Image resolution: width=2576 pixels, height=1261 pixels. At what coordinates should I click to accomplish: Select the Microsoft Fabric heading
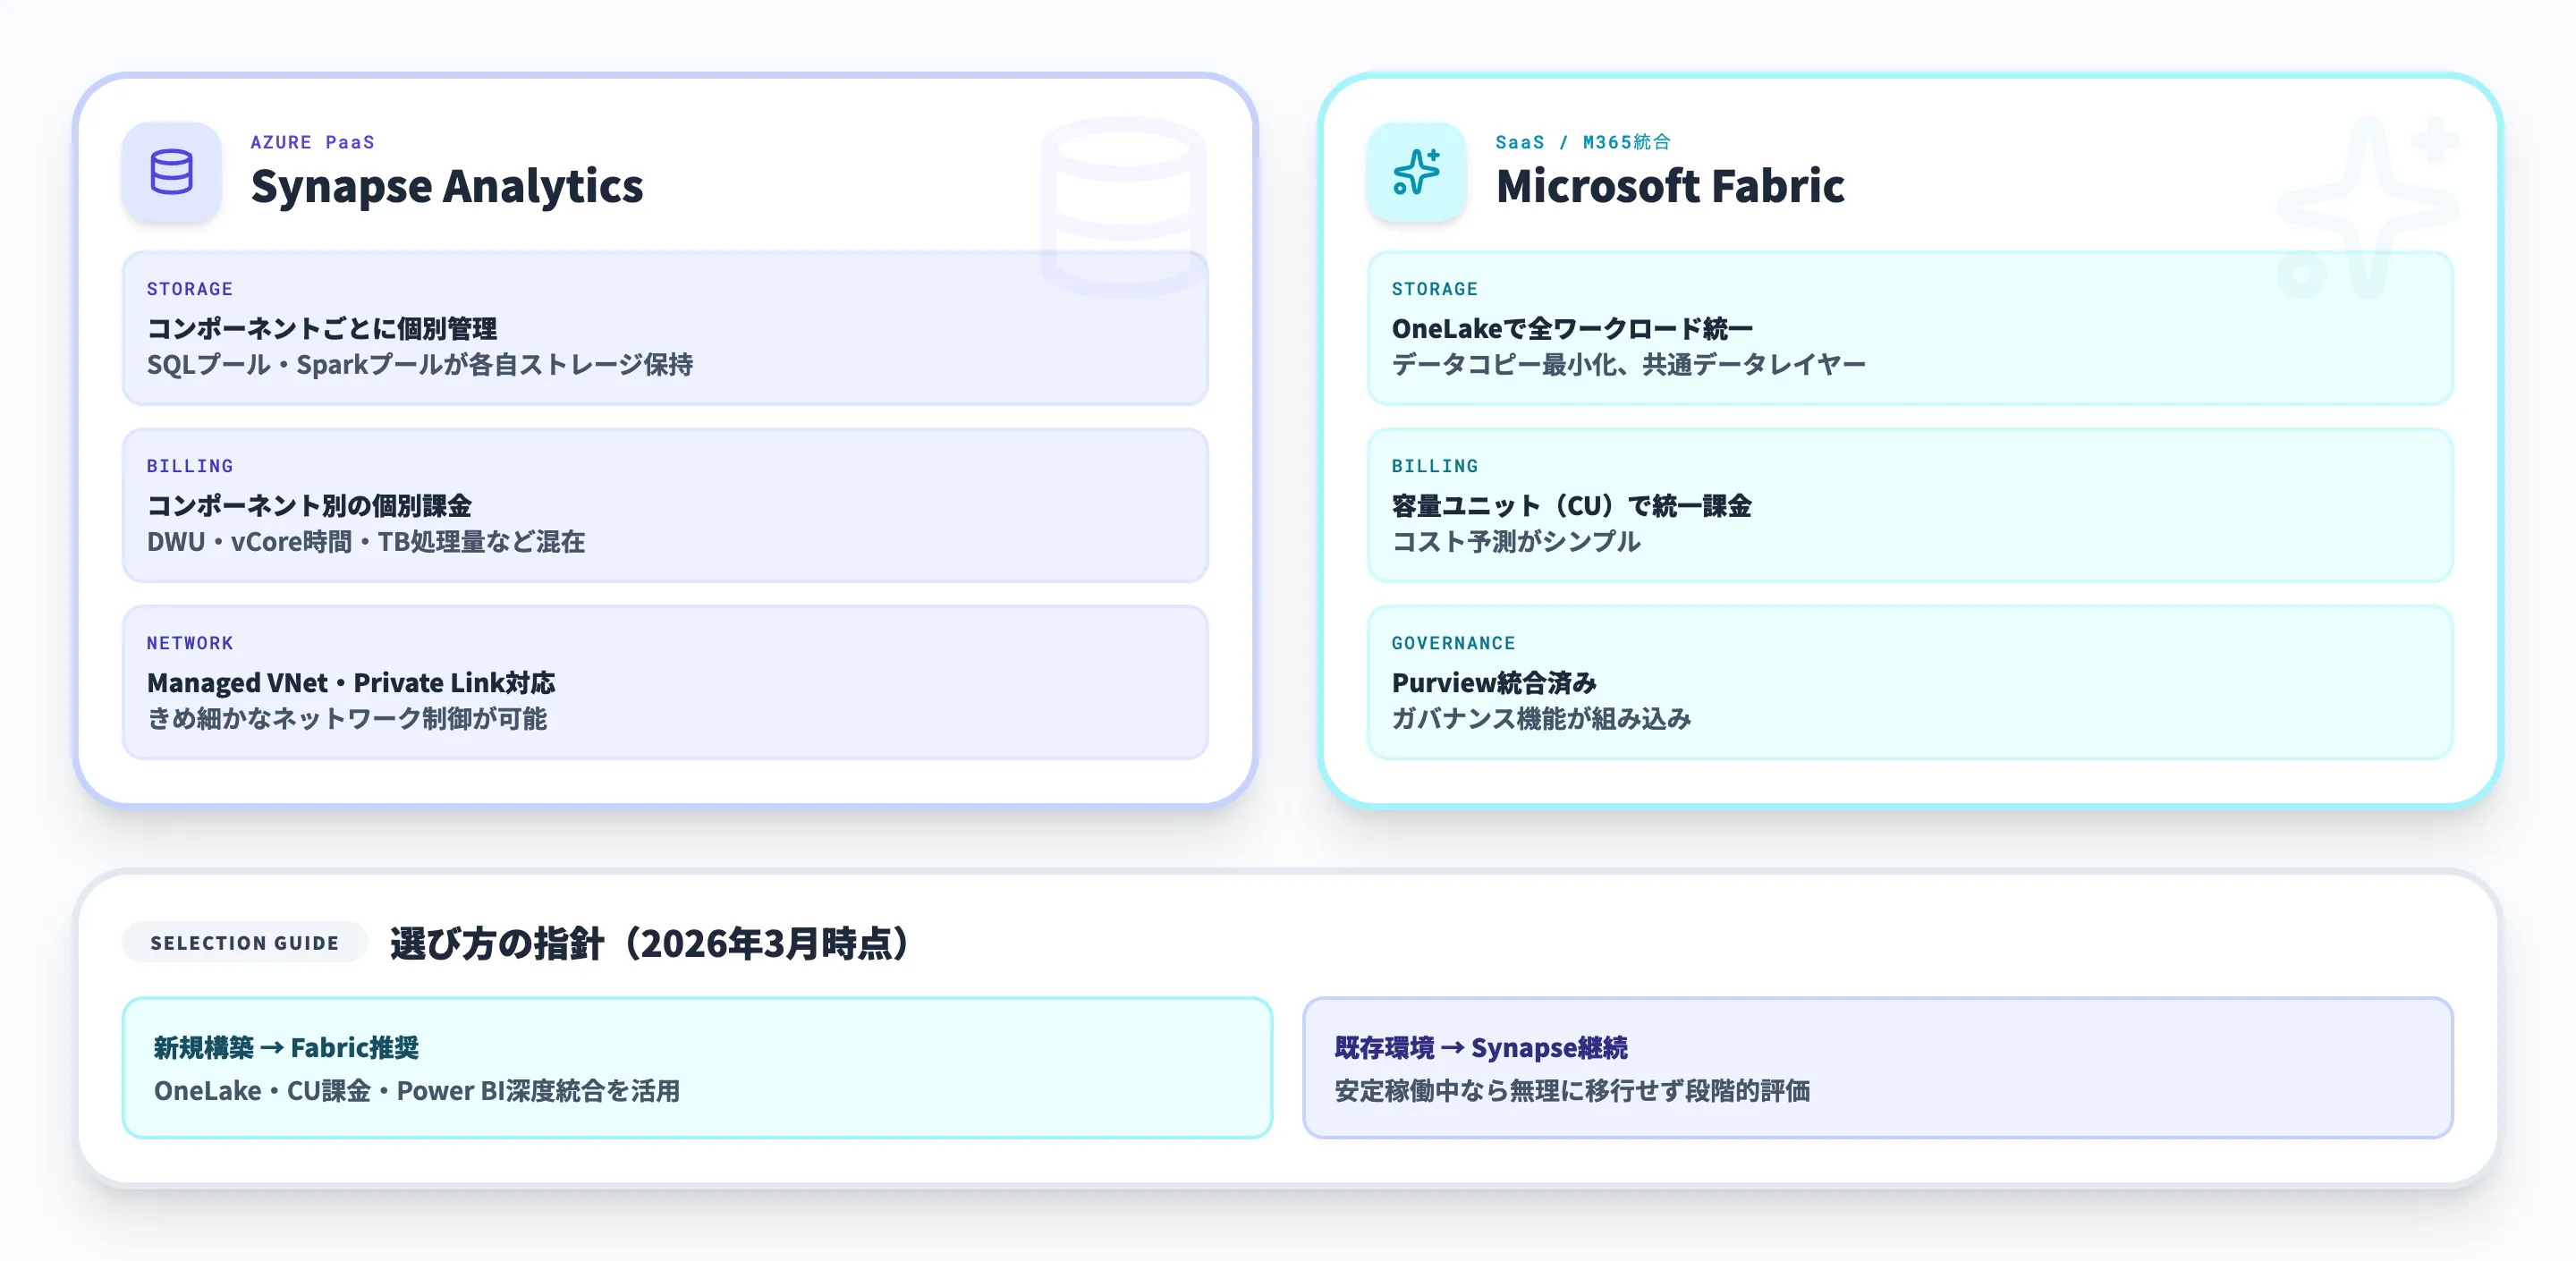click(x=1670, y=186)
